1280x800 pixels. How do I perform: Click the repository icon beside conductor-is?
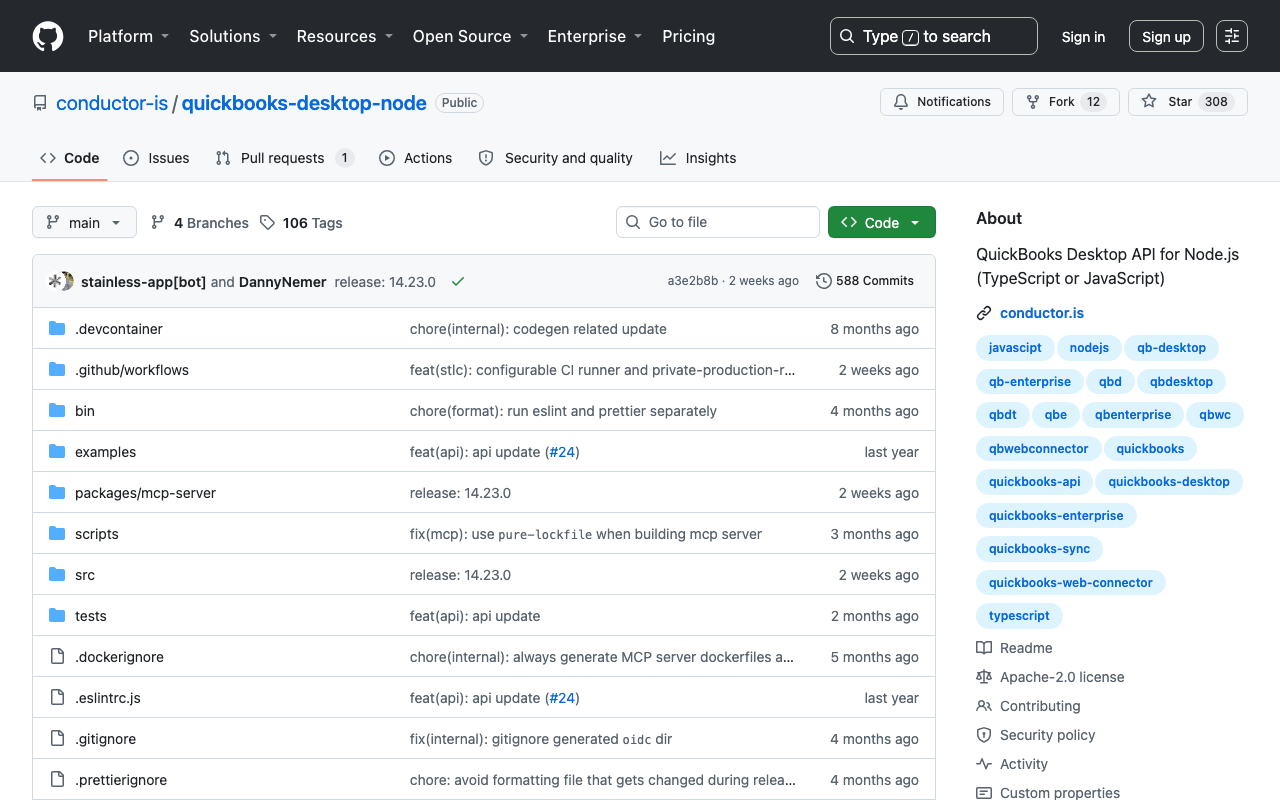click(40, 103)
